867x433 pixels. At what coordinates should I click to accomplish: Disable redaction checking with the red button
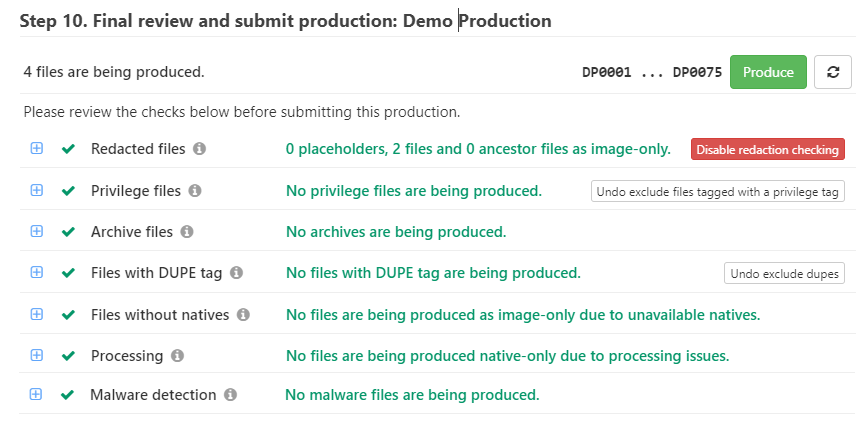click(x=767, y=150)
